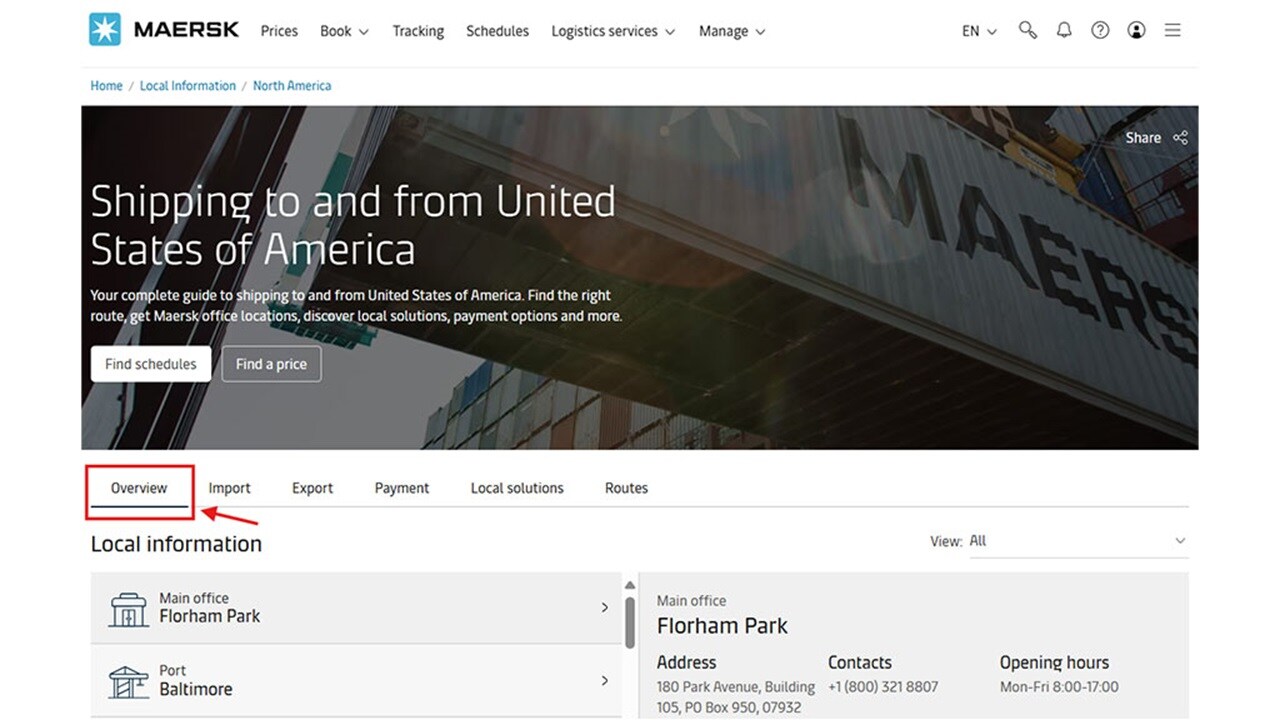Open the EN language selector
Viewport: 1280px width, 720px height.
979,31
